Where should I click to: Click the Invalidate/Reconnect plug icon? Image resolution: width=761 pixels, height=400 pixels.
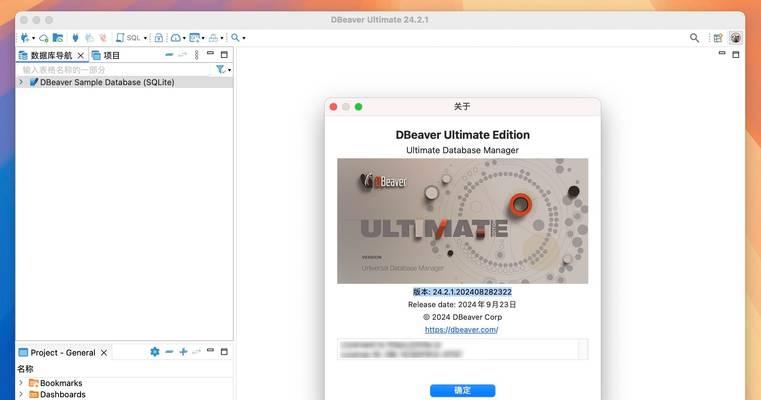[89, 37]
